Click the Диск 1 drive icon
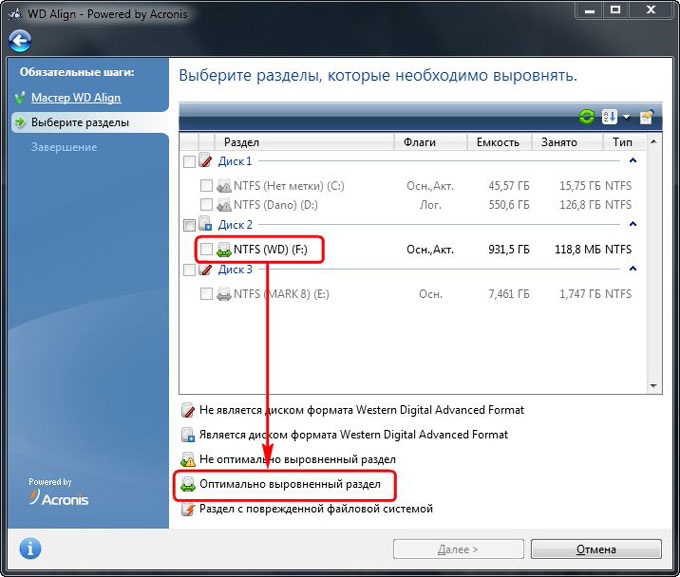680x577 pixels. pyautogui.click(x=205, y=161)
